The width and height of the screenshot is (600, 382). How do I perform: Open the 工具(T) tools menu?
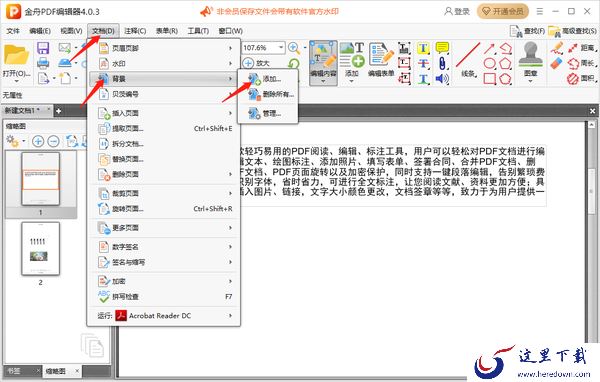coord(198,31)
